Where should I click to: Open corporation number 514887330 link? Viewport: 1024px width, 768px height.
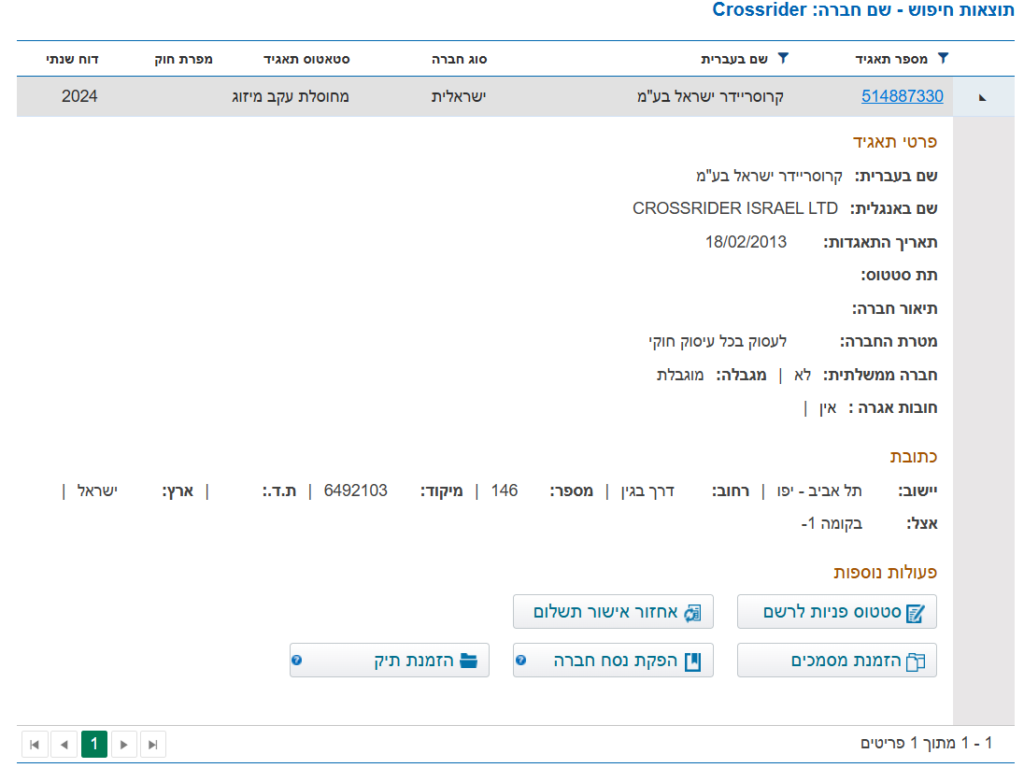click(x=902, y=97)
